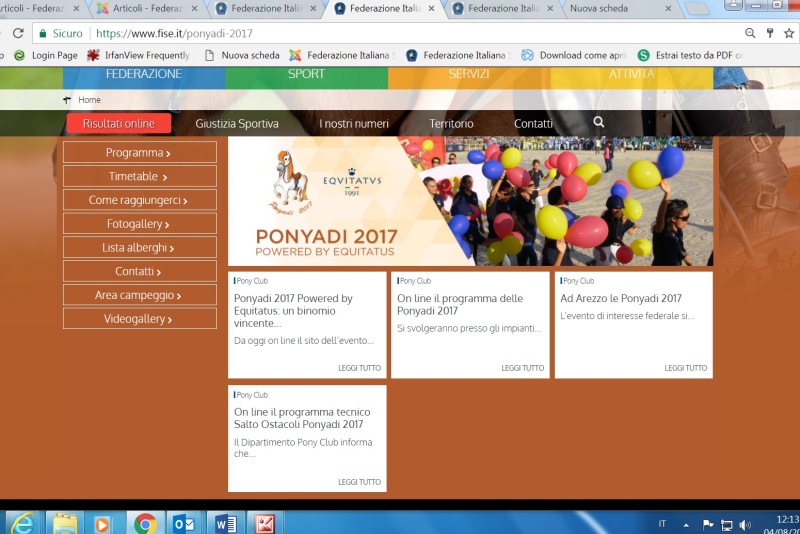
Task: Open article Ponyadi 2017 Powered by Equitatus
Action: (293, 311)
